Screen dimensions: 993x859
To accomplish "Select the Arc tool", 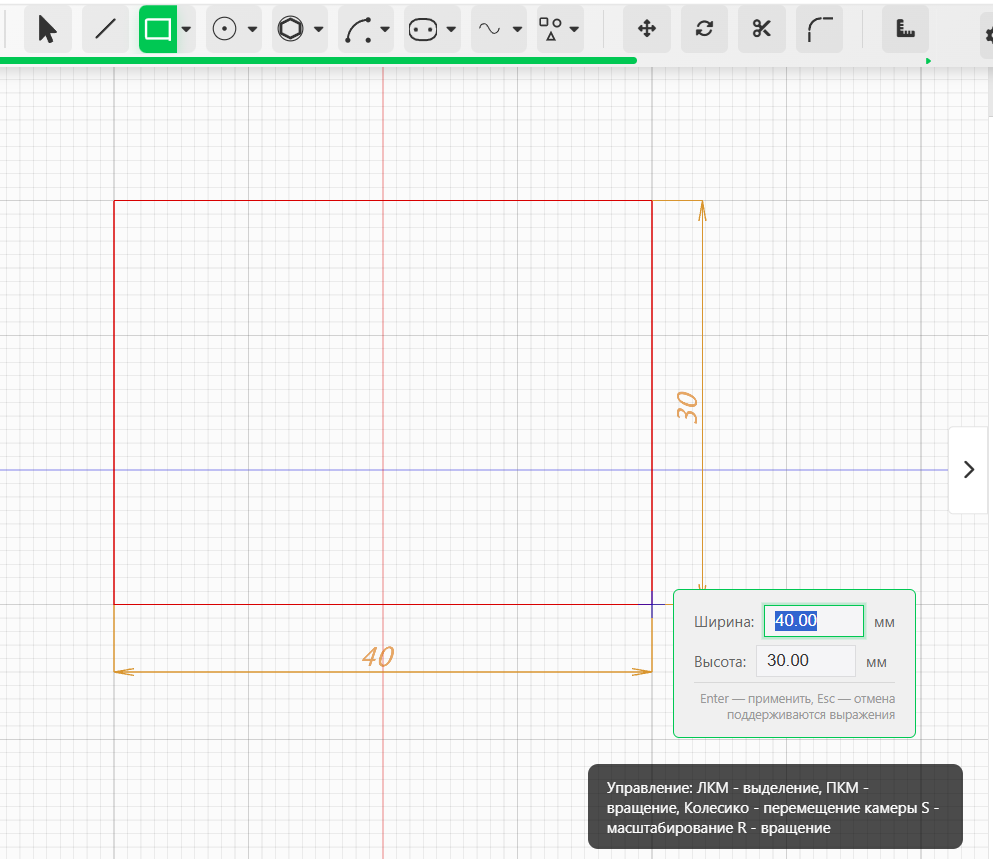I will click(x=358, y=29).
